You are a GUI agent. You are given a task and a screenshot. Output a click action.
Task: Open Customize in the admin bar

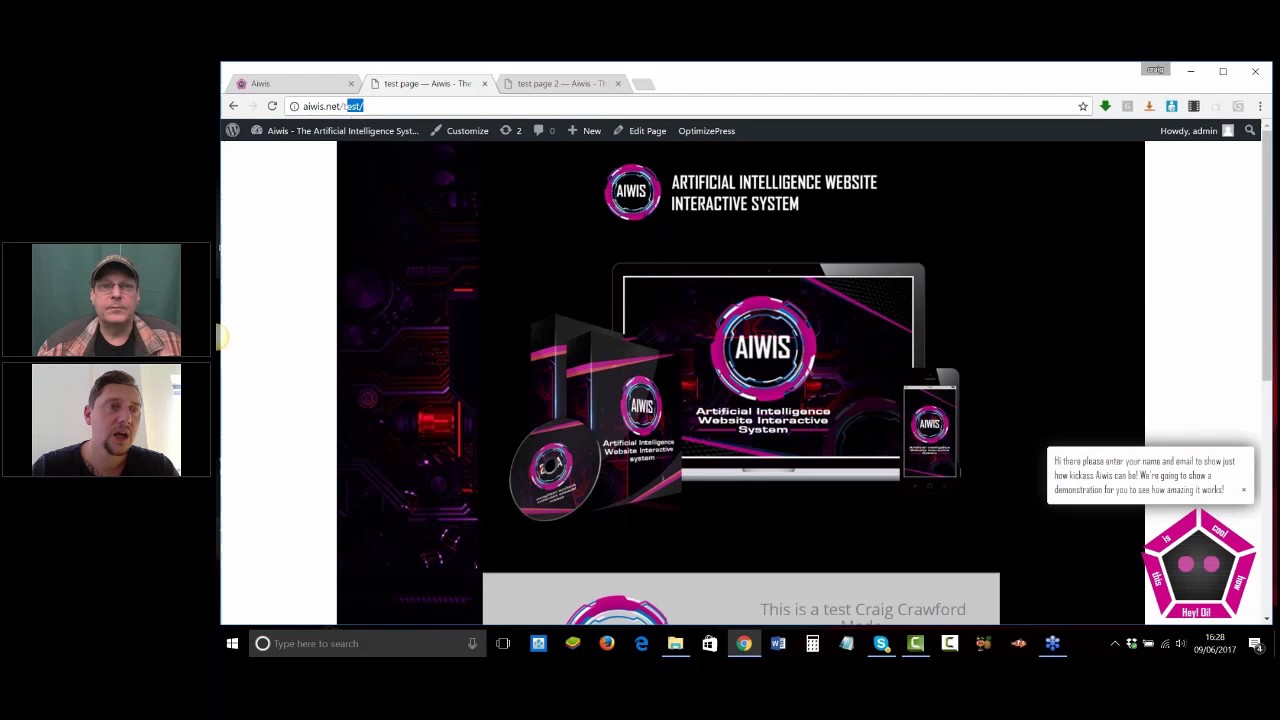click(x=459, y=131)
